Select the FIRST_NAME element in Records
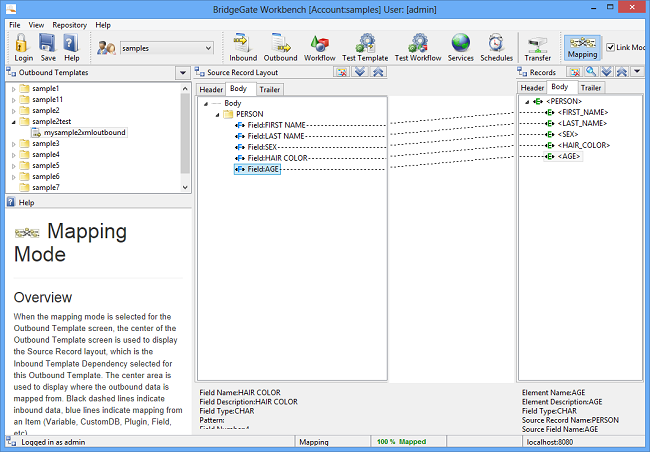The image size is (650, 452). click(x=577, y=112)
